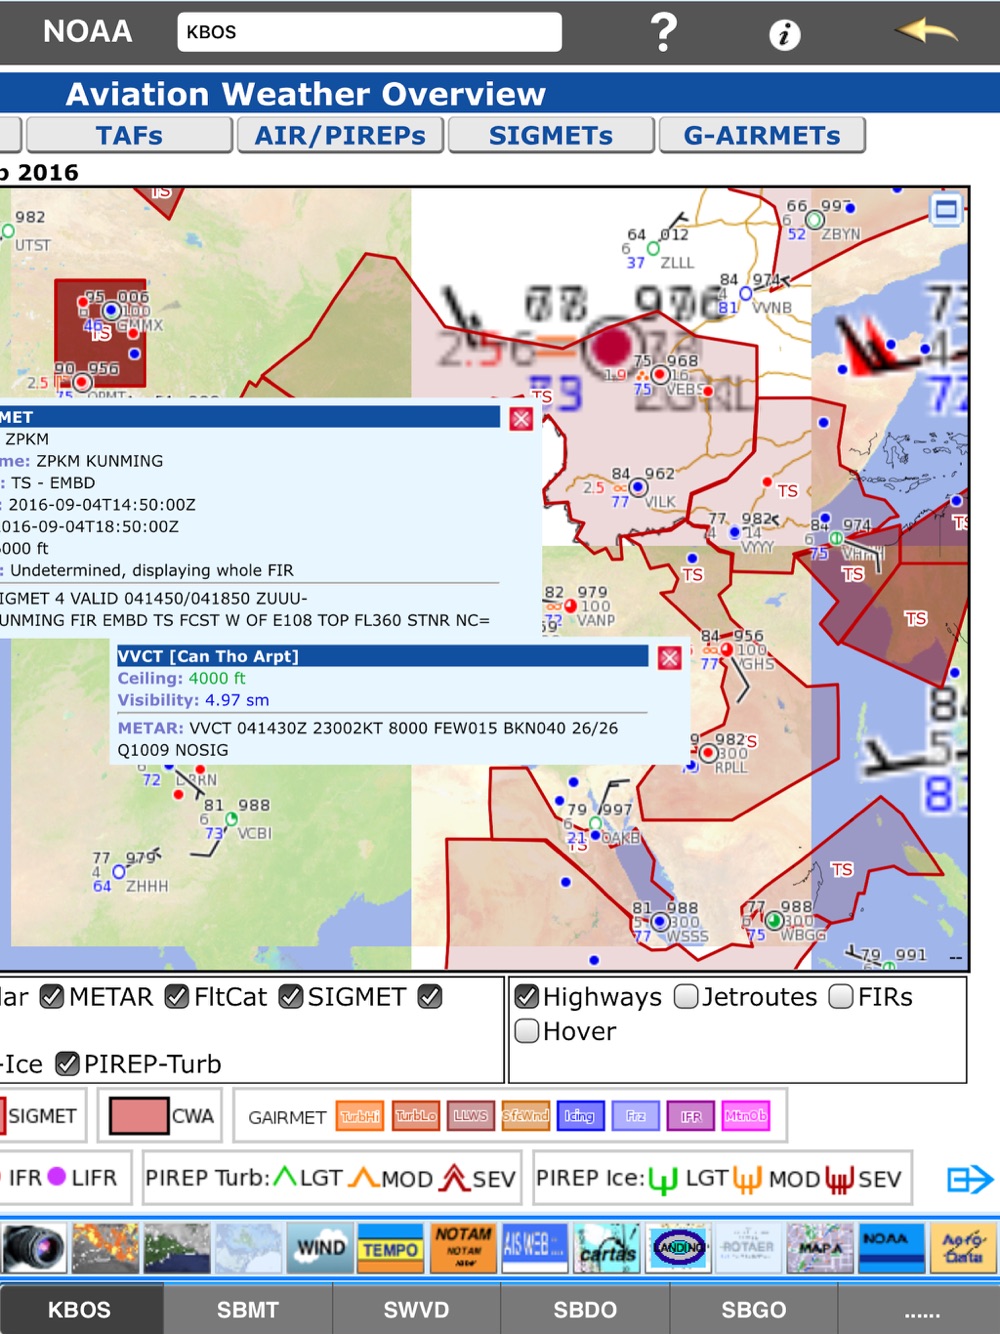The width and height of the screenshot is (1000, 1334).
Task: Open the NOTAM icon
Action: [x=463, y=1248]
